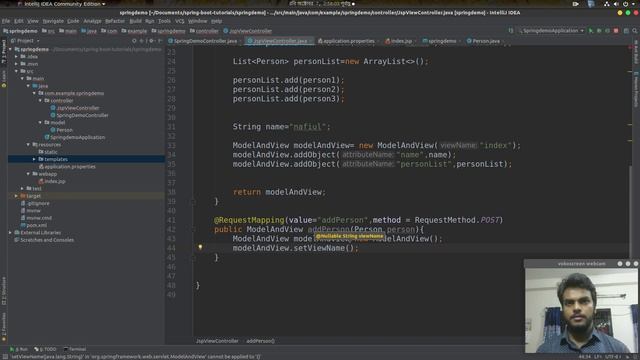Viewport: 640px width, 360px height.
Task: Open the Terminal tool window
Action: point(75,349)
